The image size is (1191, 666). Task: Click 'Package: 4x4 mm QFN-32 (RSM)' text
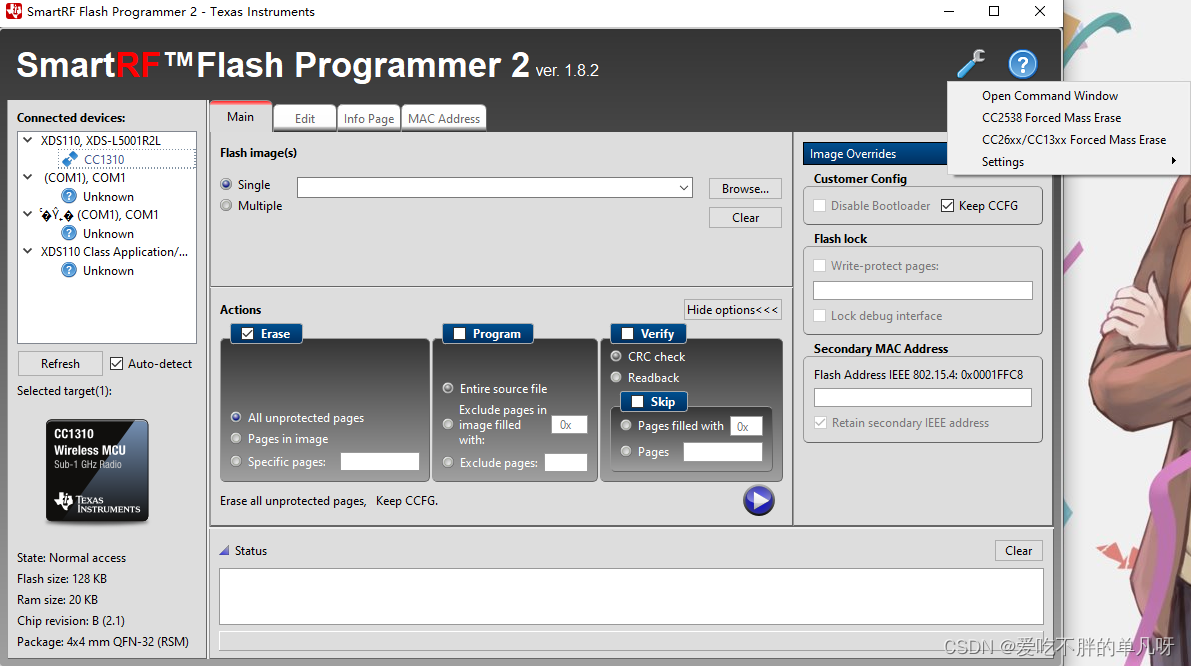[103, 642]
